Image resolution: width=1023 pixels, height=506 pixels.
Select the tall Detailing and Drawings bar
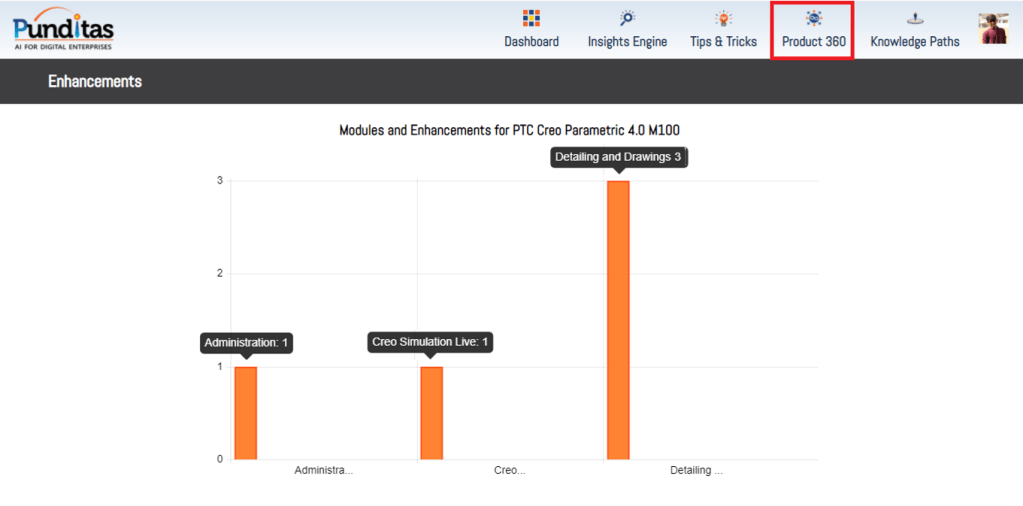618,320
